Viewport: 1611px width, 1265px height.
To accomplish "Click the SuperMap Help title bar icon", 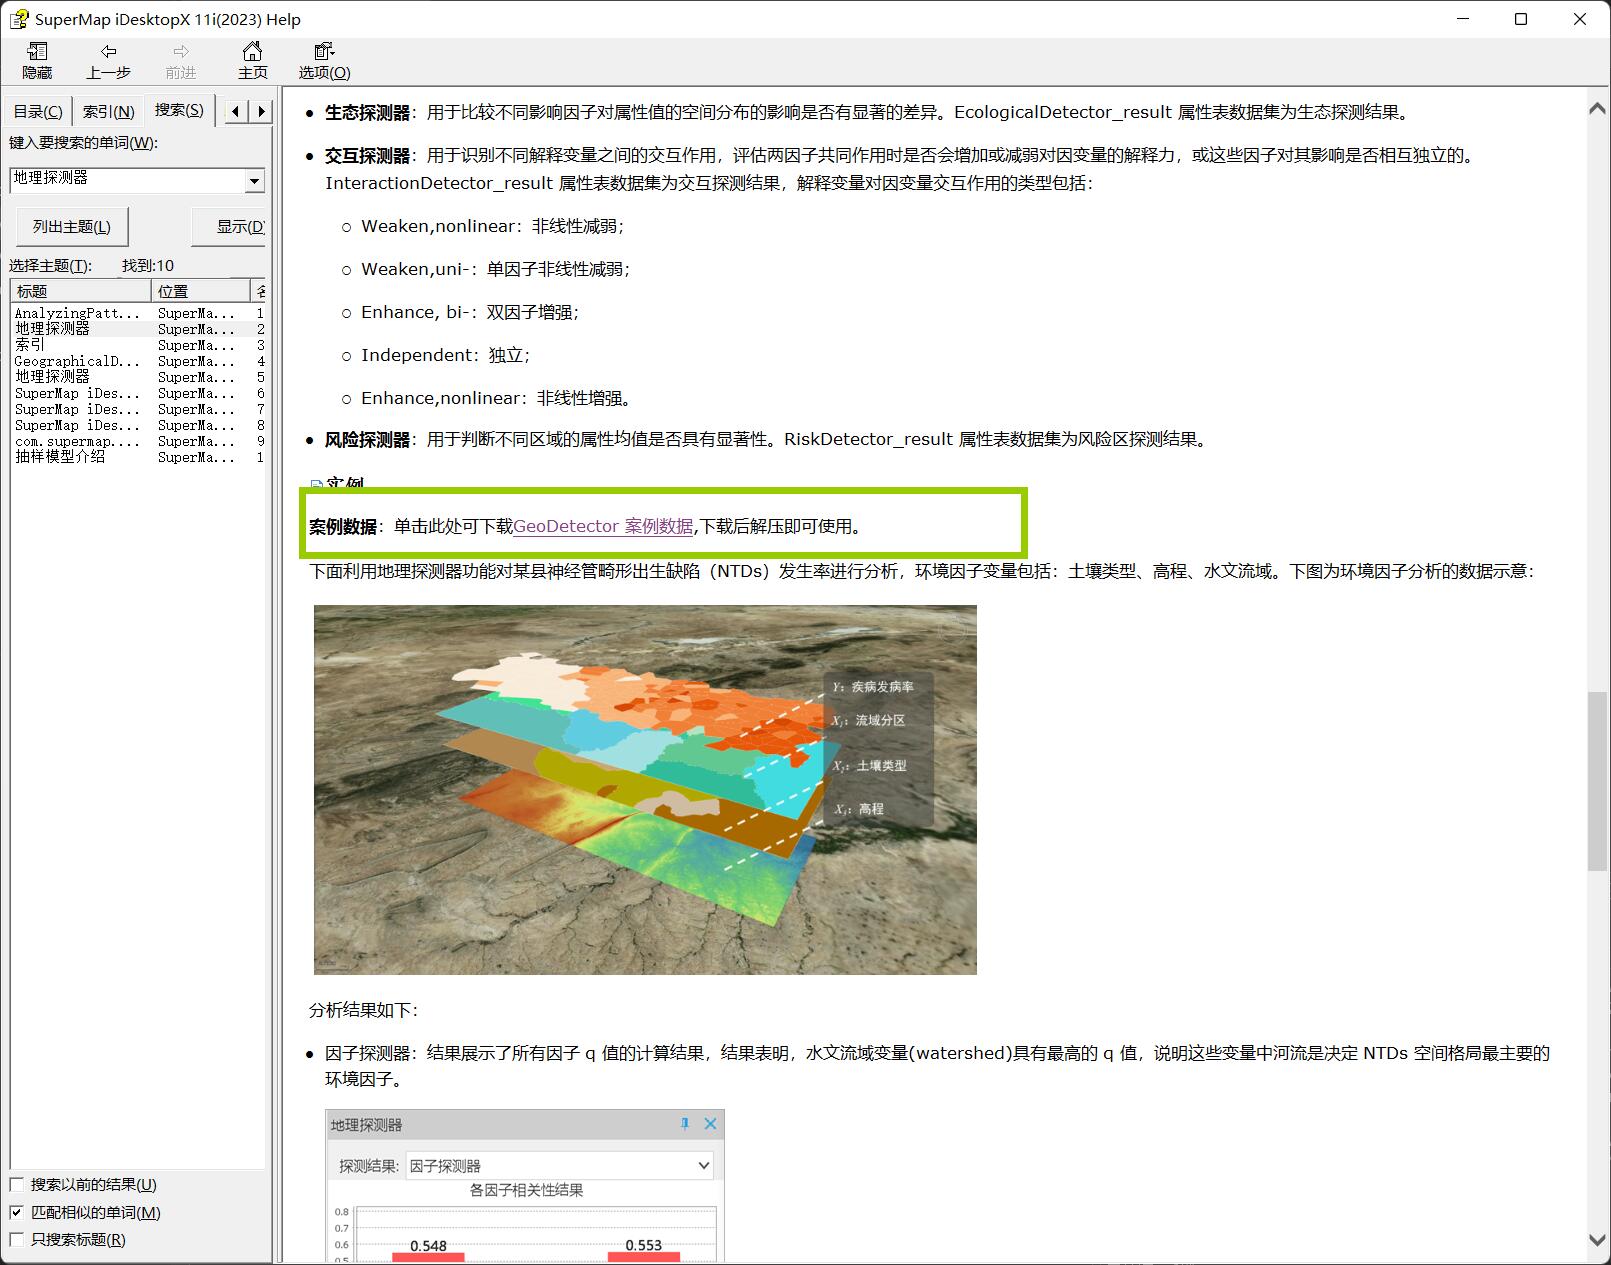I will point(18,19).
